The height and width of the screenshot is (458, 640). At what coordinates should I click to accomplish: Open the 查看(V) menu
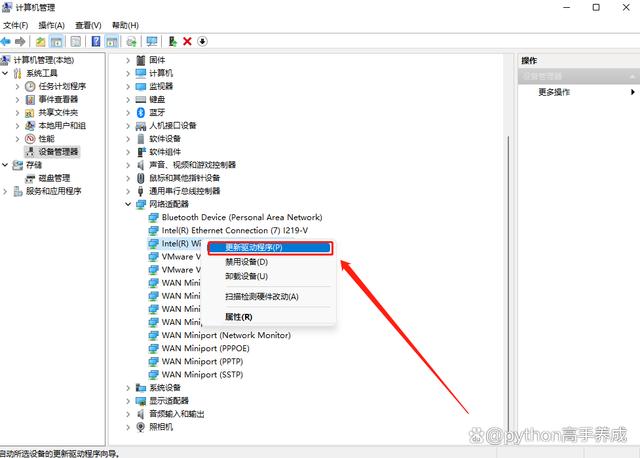(88, 25)
